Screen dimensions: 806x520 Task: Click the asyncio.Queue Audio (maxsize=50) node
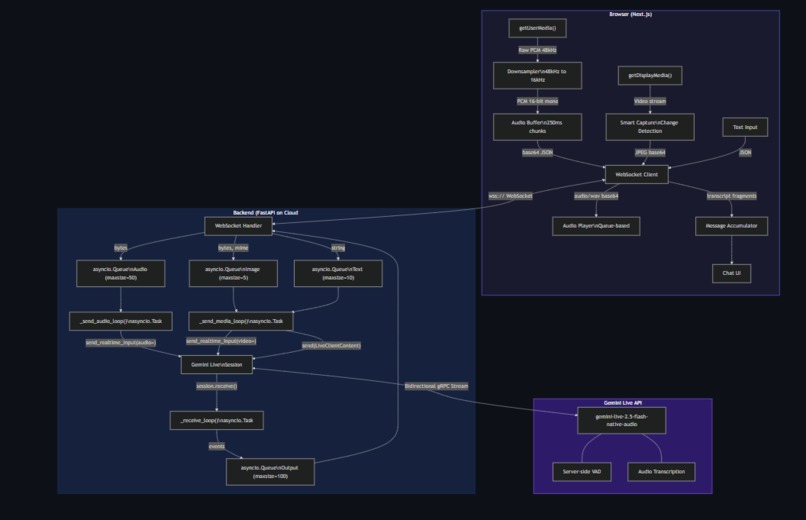point(120,273)
